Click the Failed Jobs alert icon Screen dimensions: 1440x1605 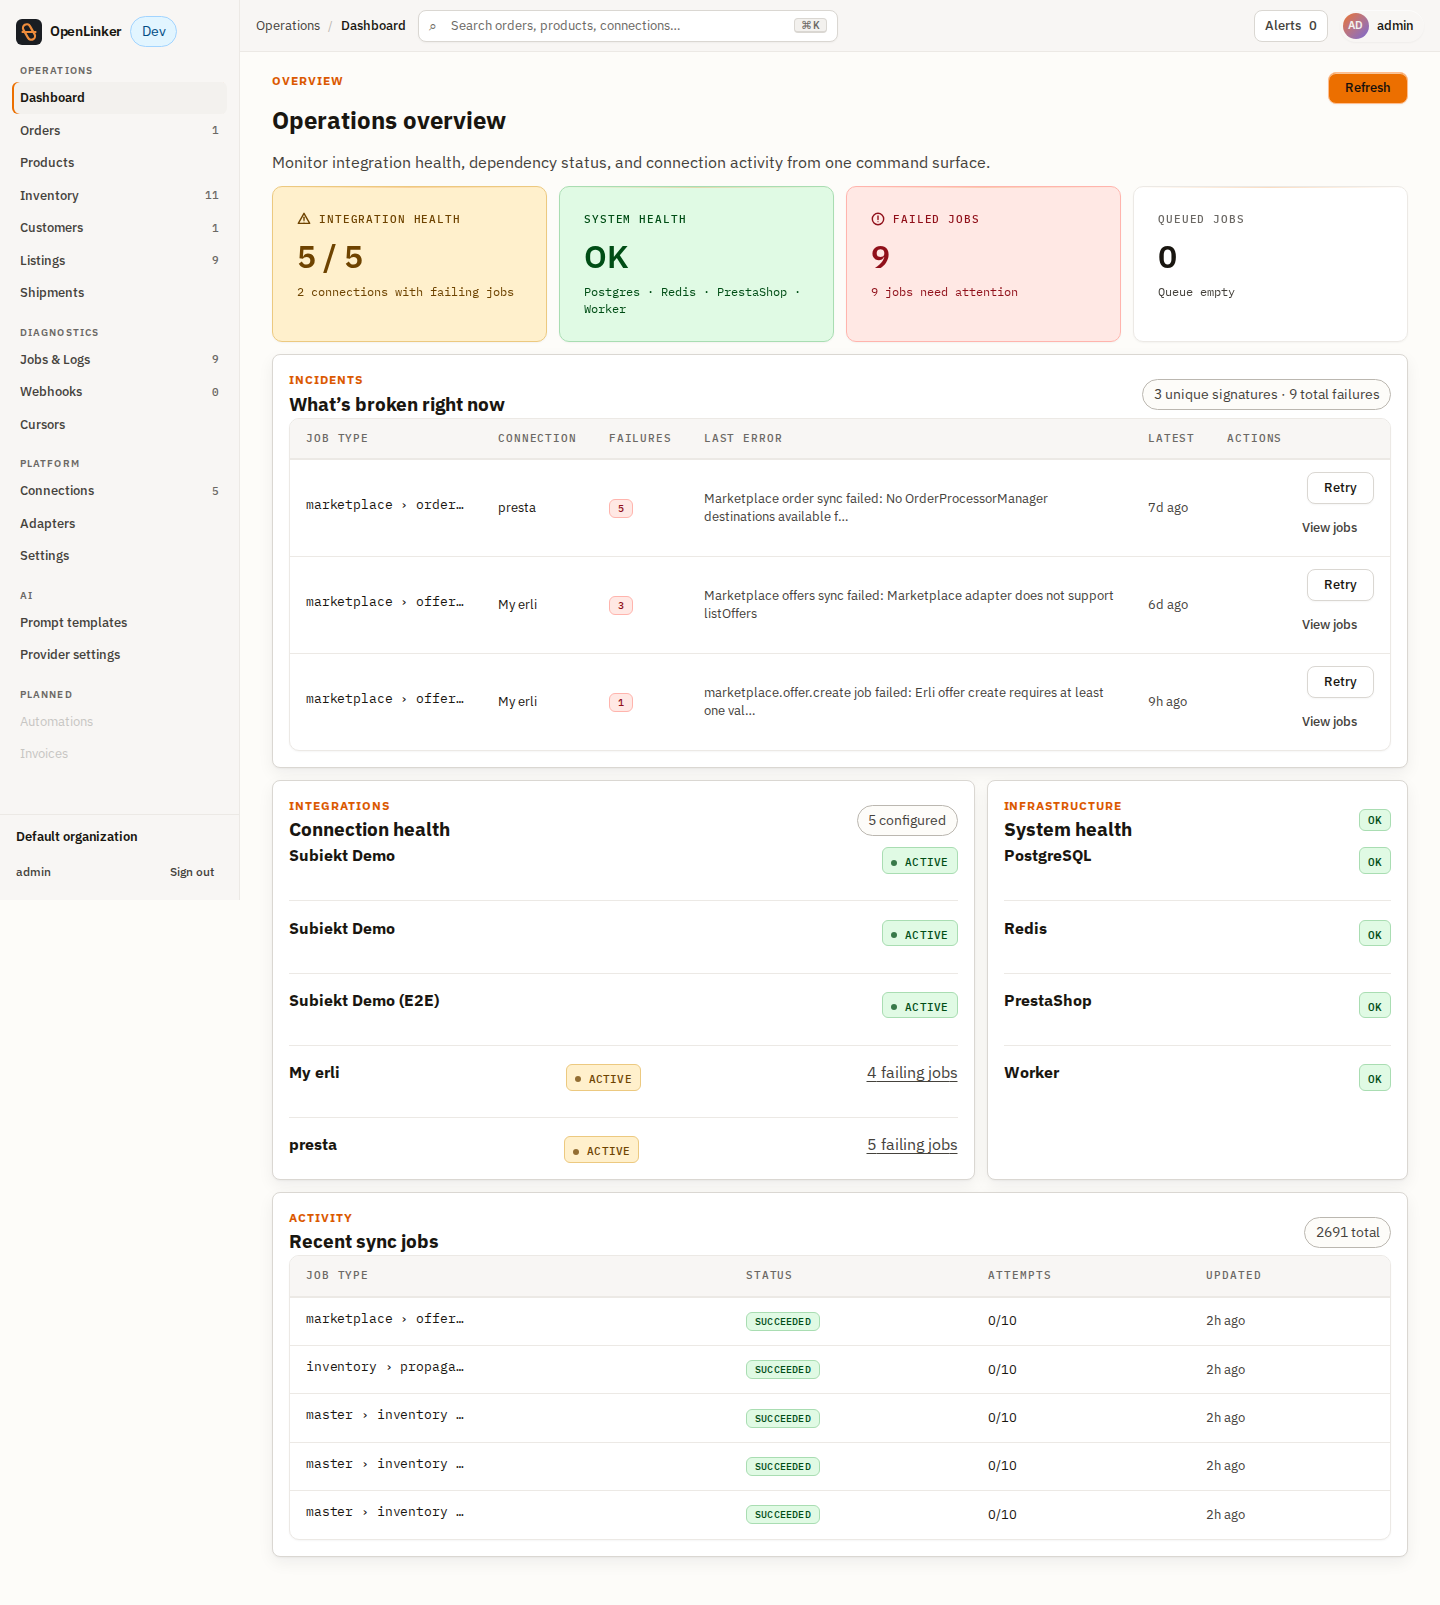(878, 219)
